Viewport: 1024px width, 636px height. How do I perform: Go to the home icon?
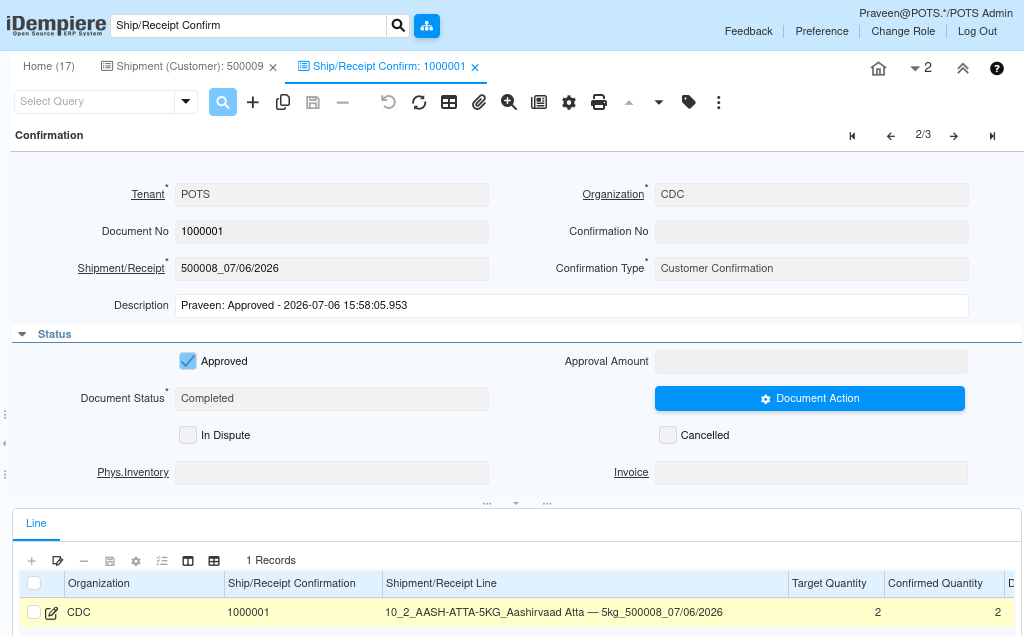[878, 69]
